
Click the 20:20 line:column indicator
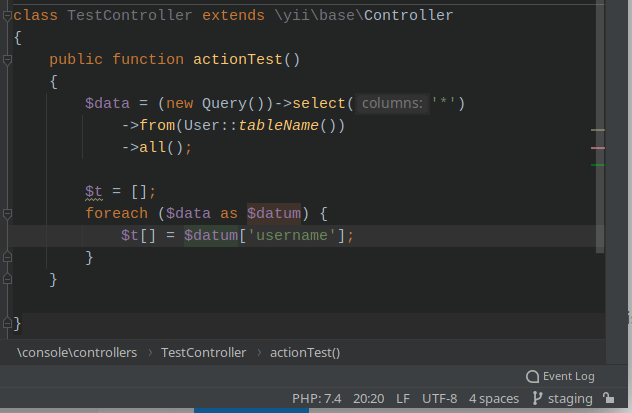tap(368, 398)
